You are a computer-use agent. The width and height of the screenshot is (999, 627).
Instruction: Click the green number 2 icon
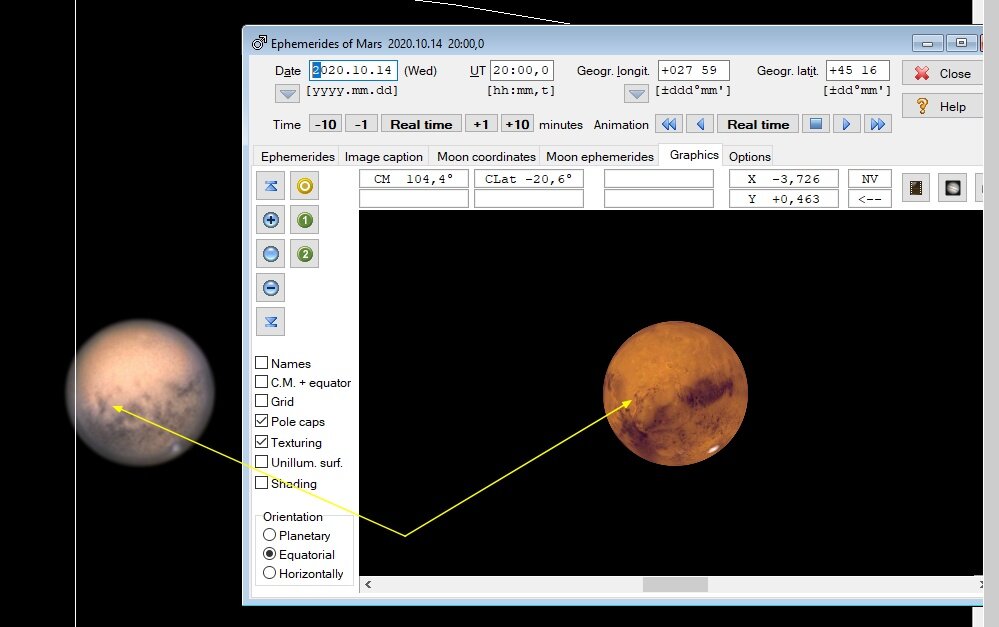pyautogui.click(x=305, y=254)
